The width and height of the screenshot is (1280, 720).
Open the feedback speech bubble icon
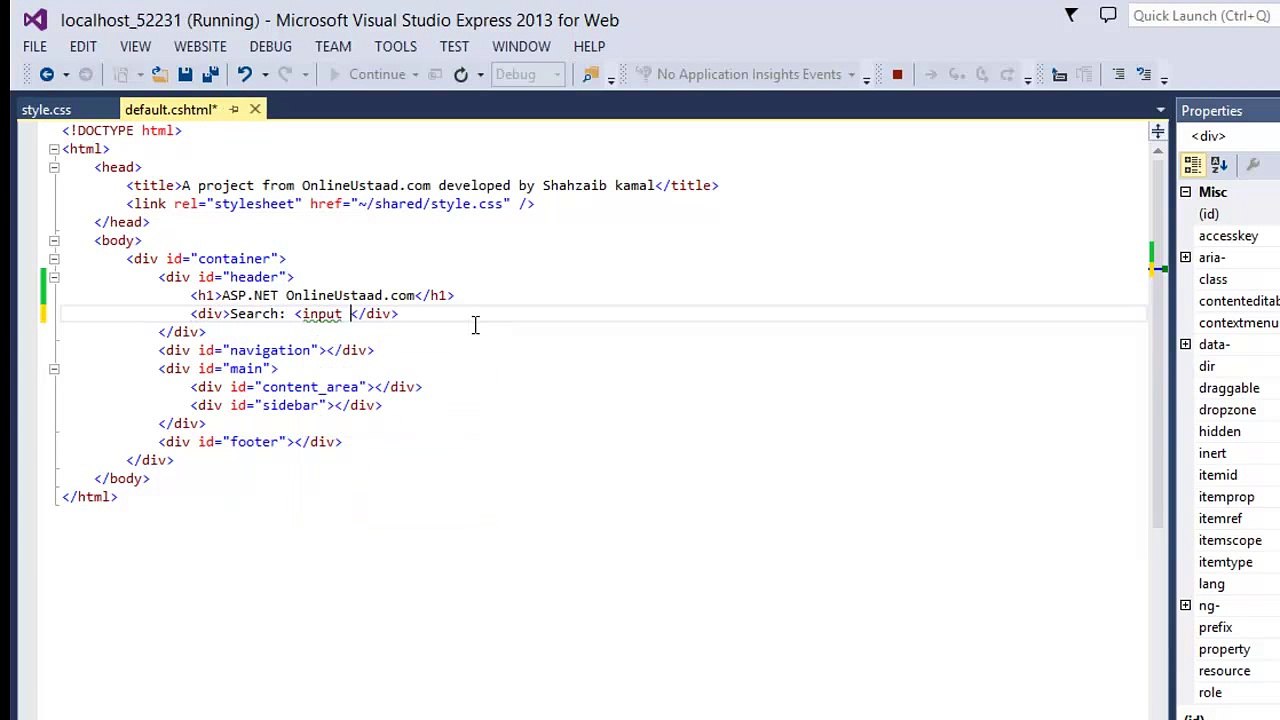(x=1108, y=15)
